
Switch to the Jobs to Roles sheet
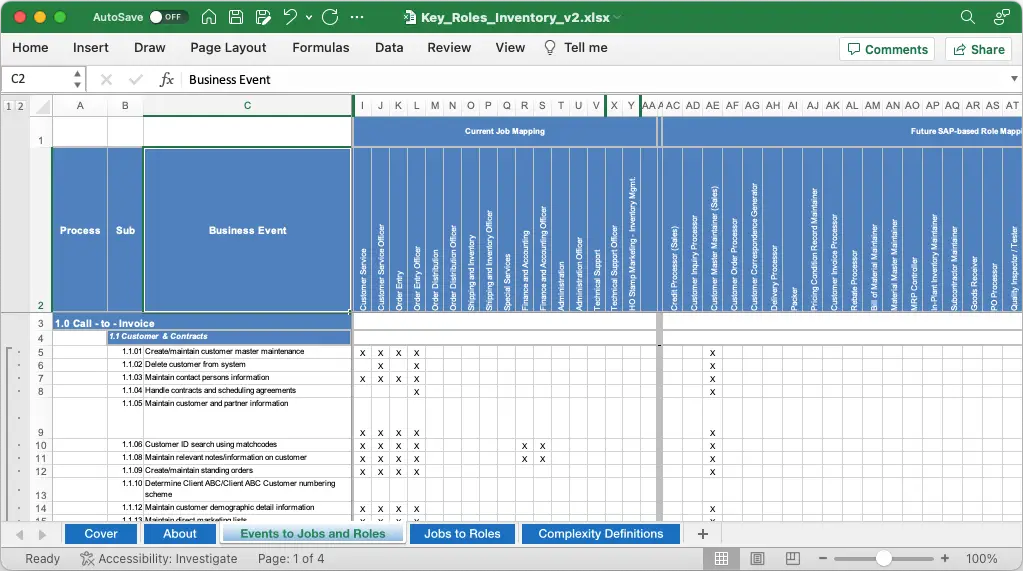coord(462,534)
